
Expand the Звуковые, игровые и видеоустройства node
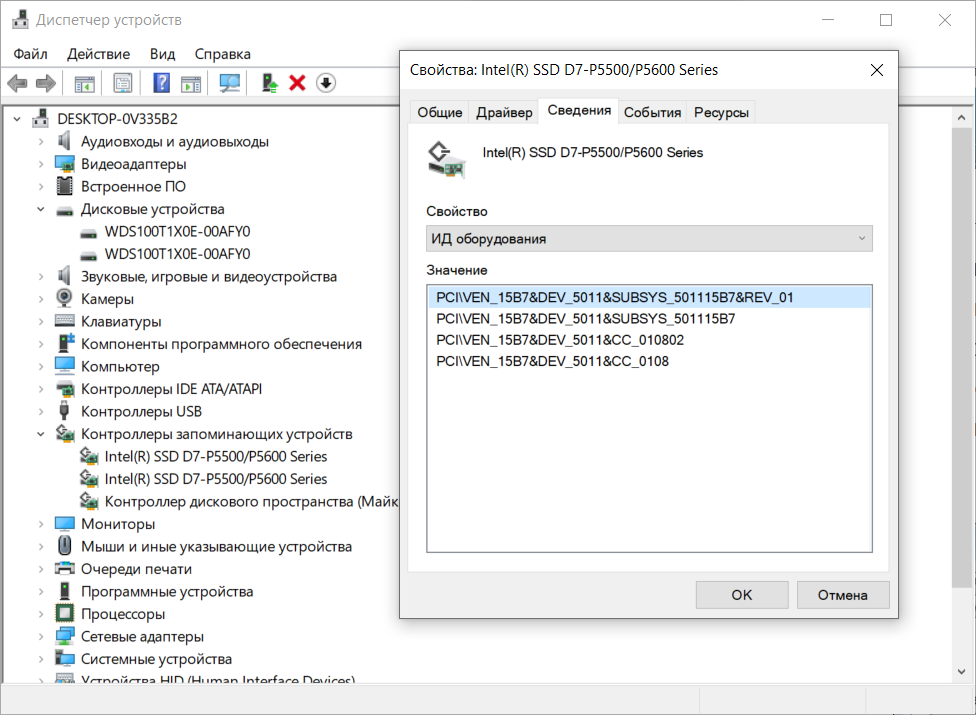(x=41, y=276)
